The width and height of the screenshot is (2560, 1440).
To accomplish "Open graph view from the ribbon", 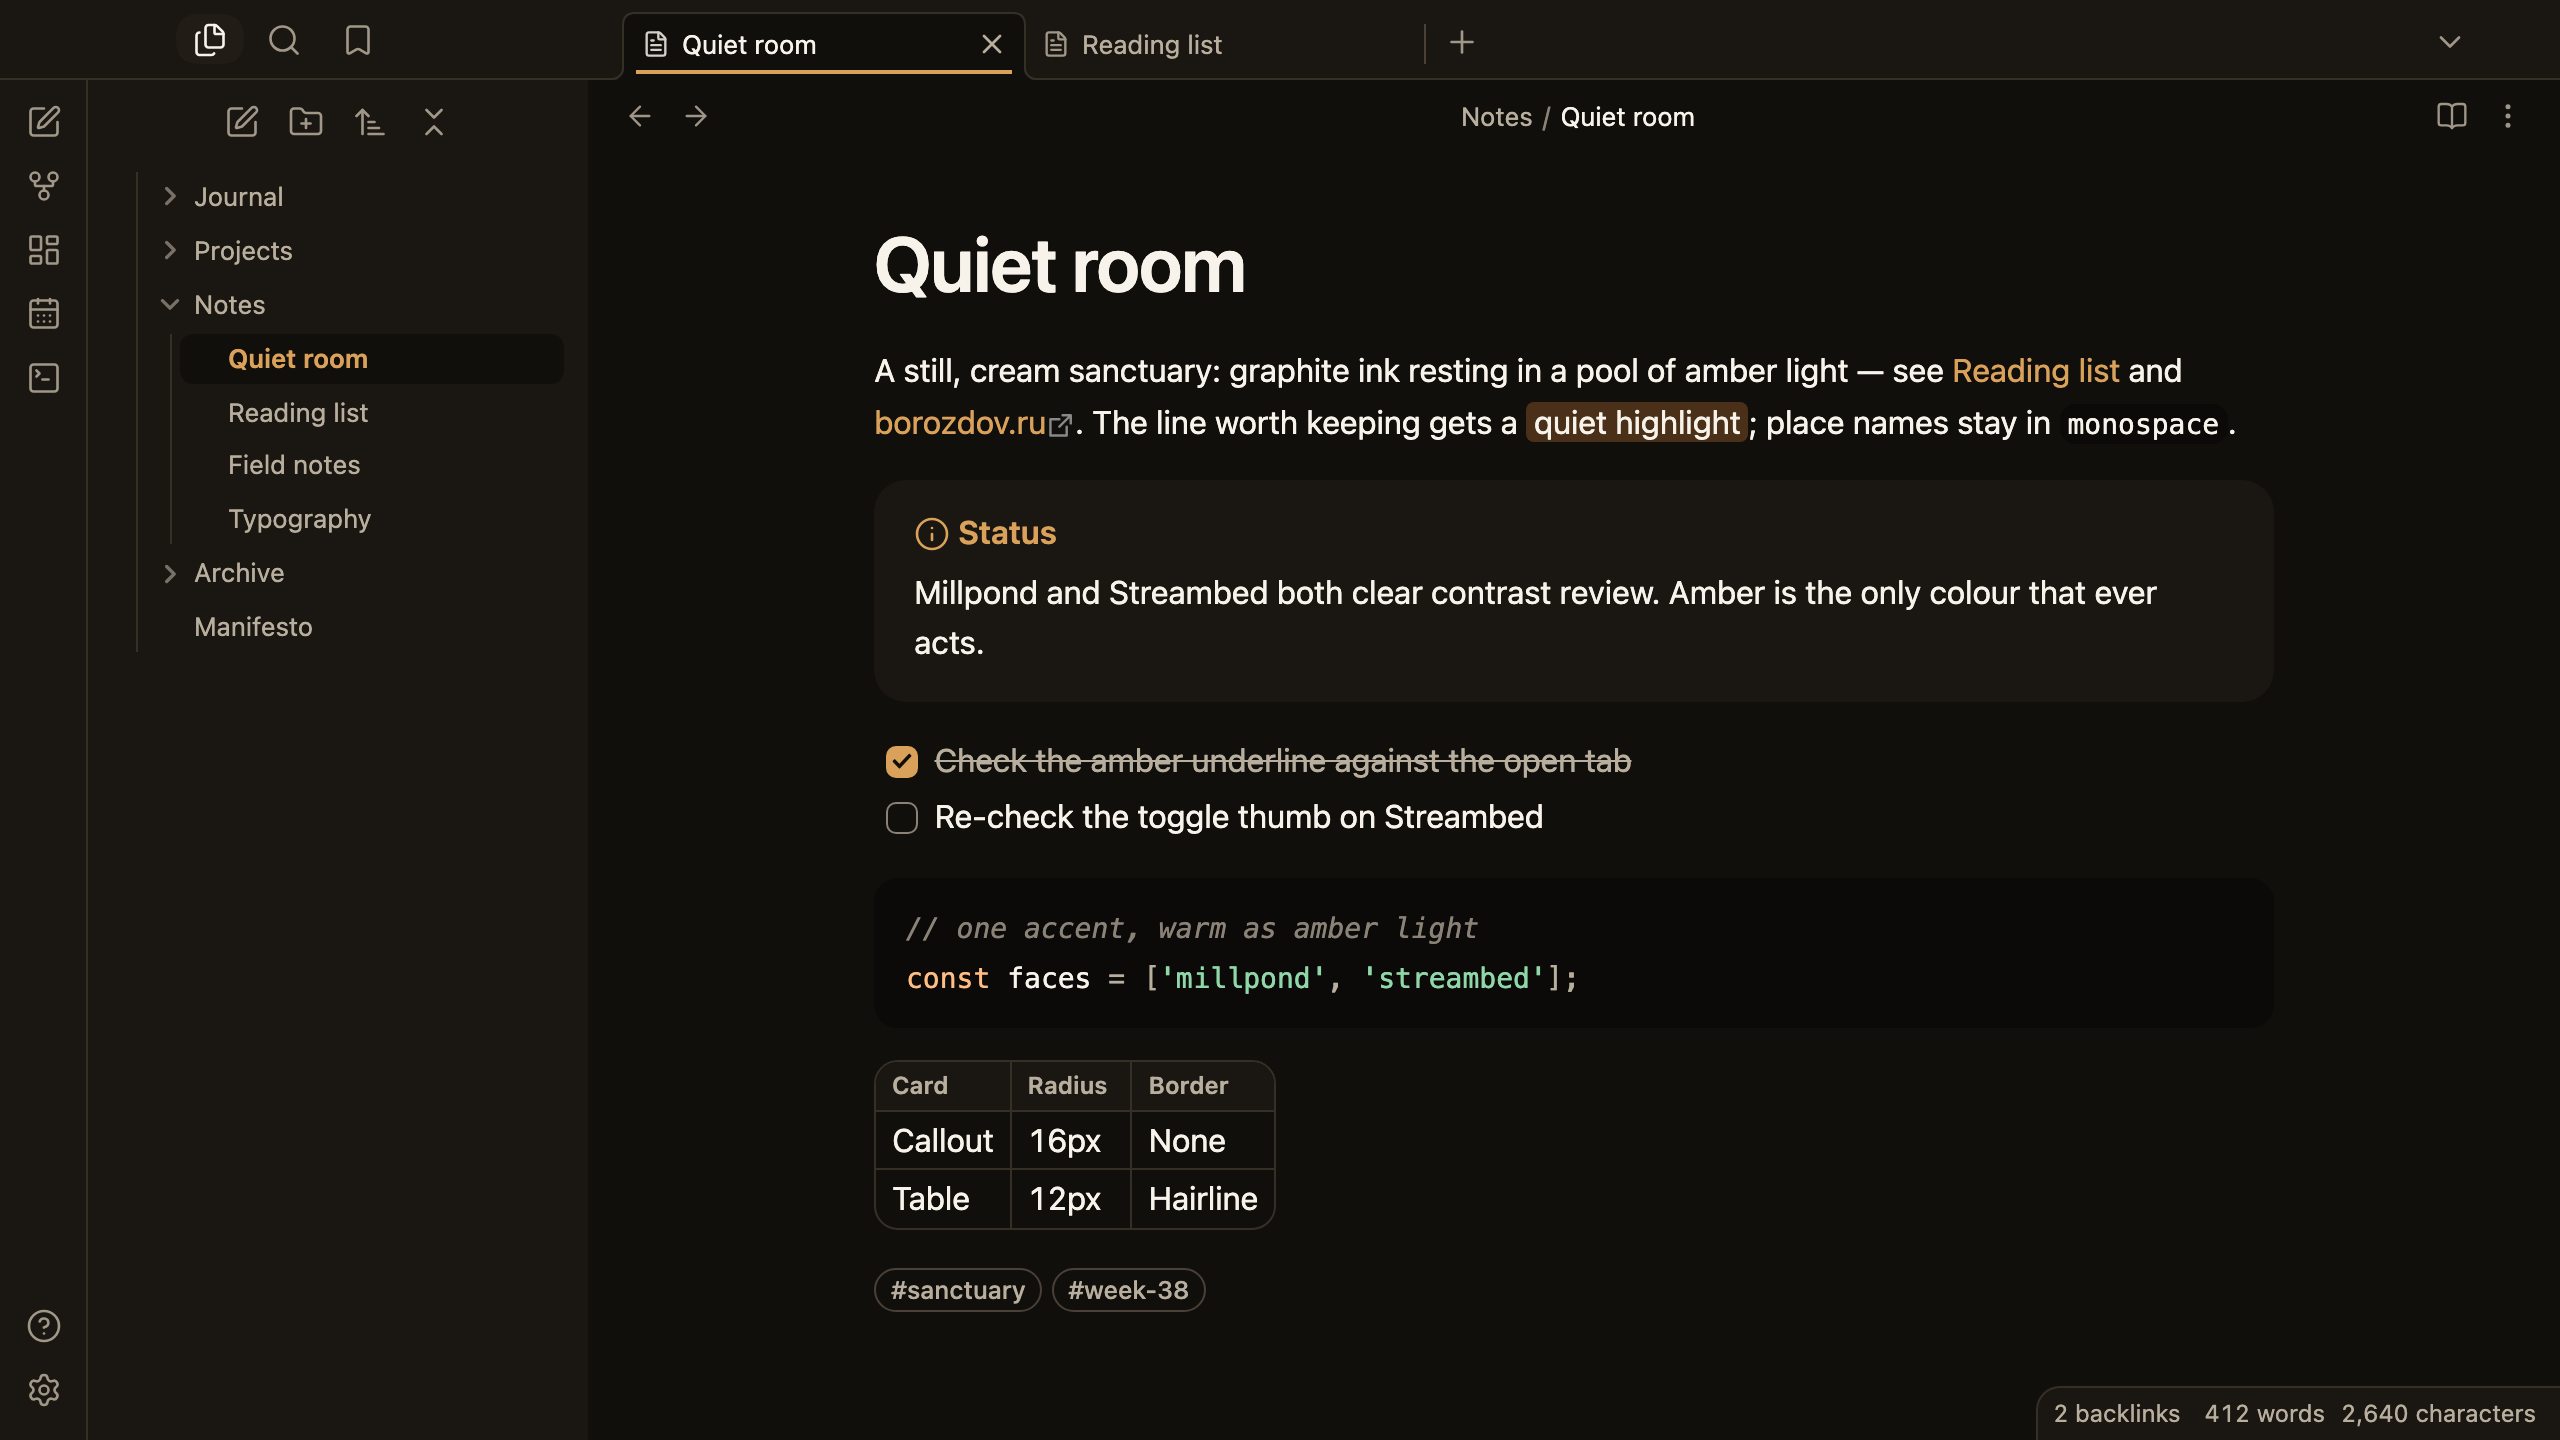I will point(44,186).
